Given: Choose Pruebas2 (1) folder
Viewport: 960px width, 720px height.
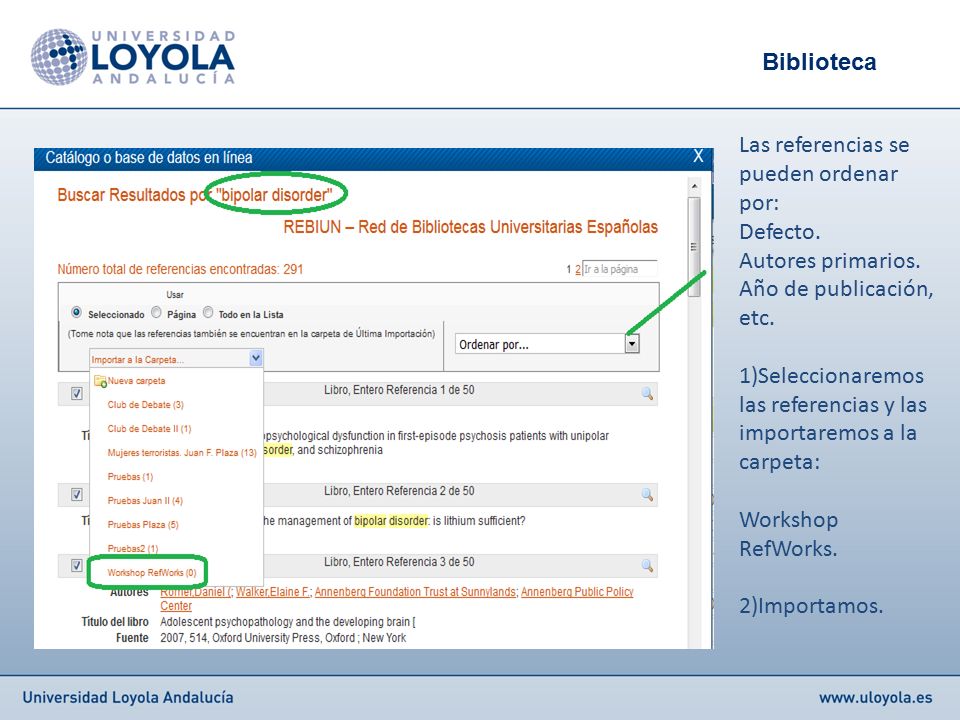Looking at the screenshot, I should [x=133, y=549].
